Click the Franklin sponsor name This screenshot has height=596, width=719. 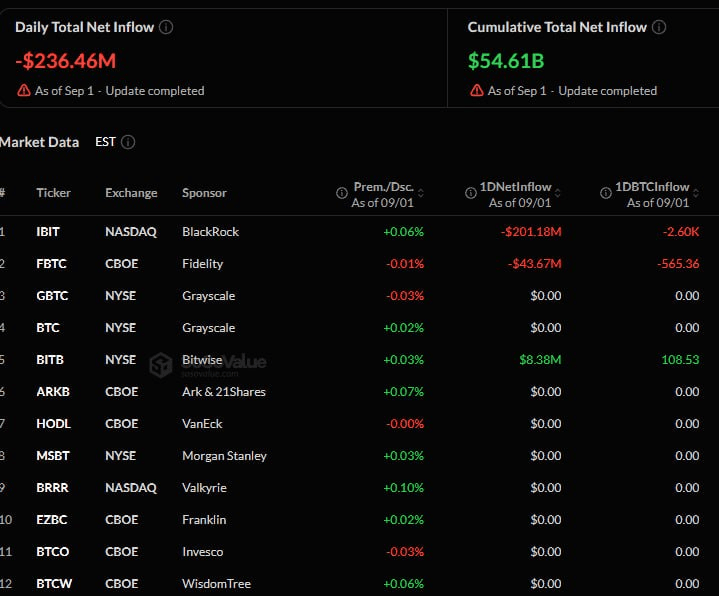pos(204,520)
